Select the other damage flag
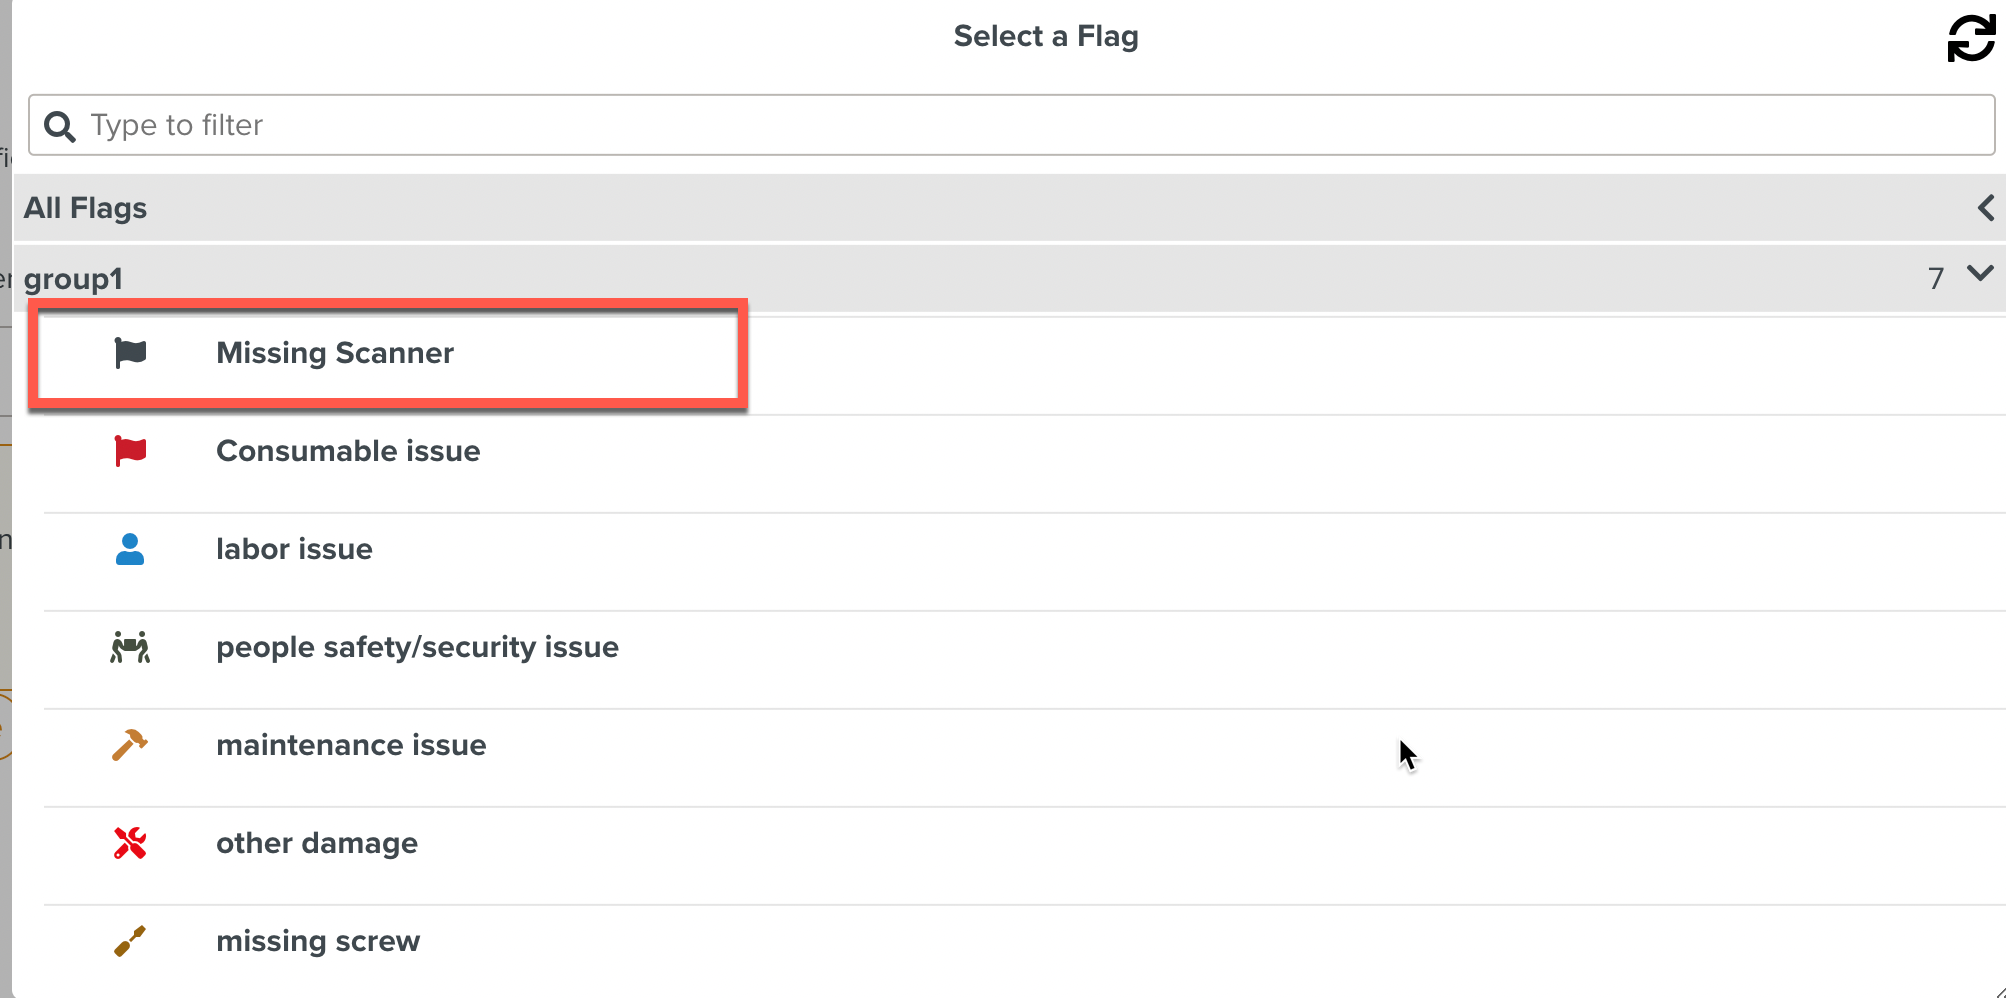Screen dimensions: 2006x998 pos(317,843)
